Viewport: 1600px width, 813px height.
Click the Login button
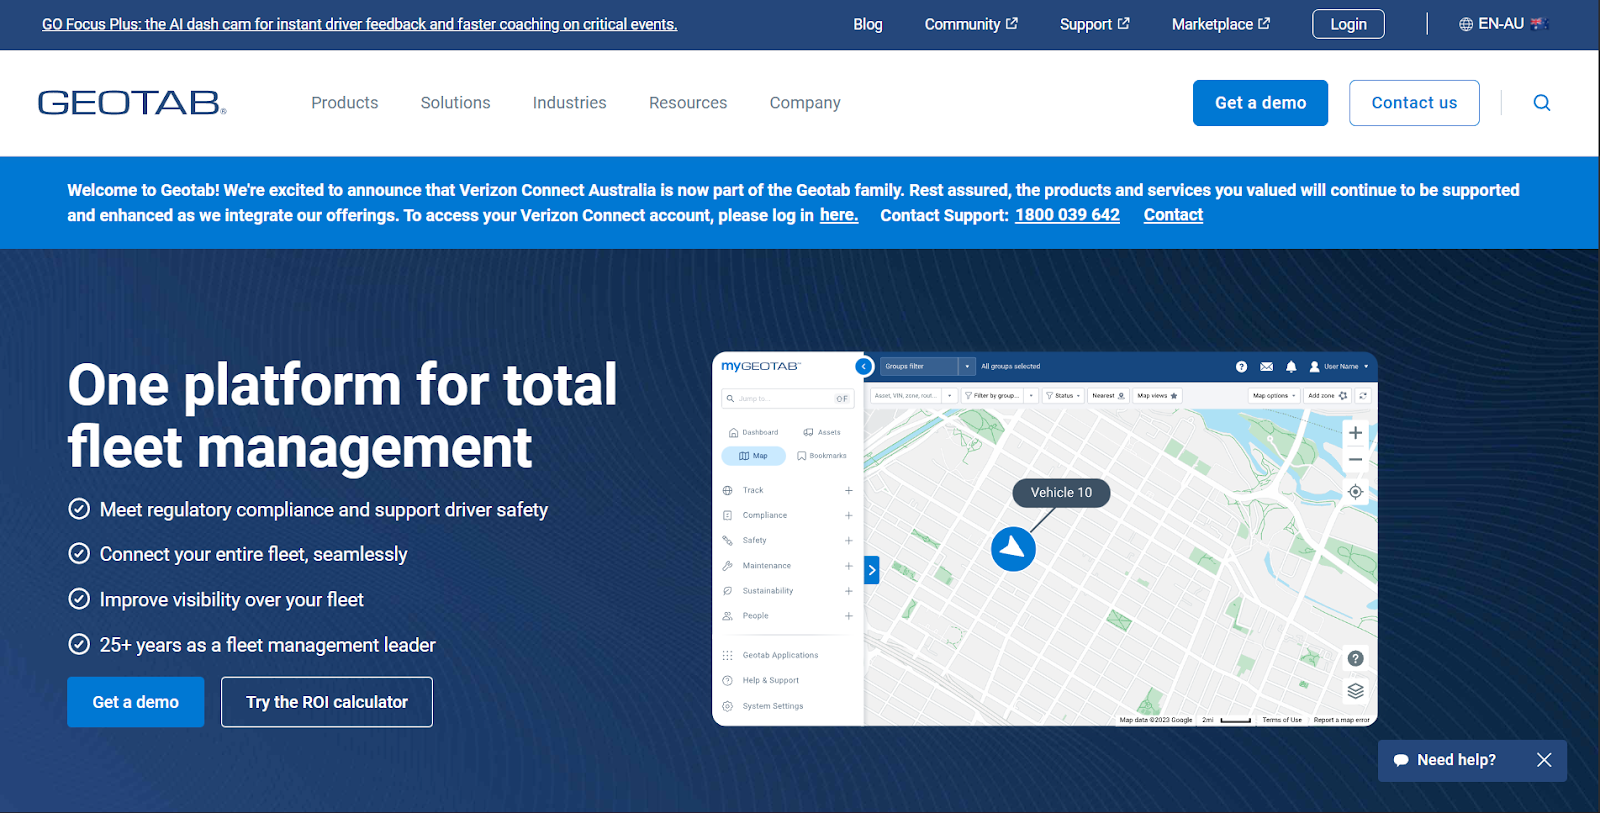click(1348, 24)
